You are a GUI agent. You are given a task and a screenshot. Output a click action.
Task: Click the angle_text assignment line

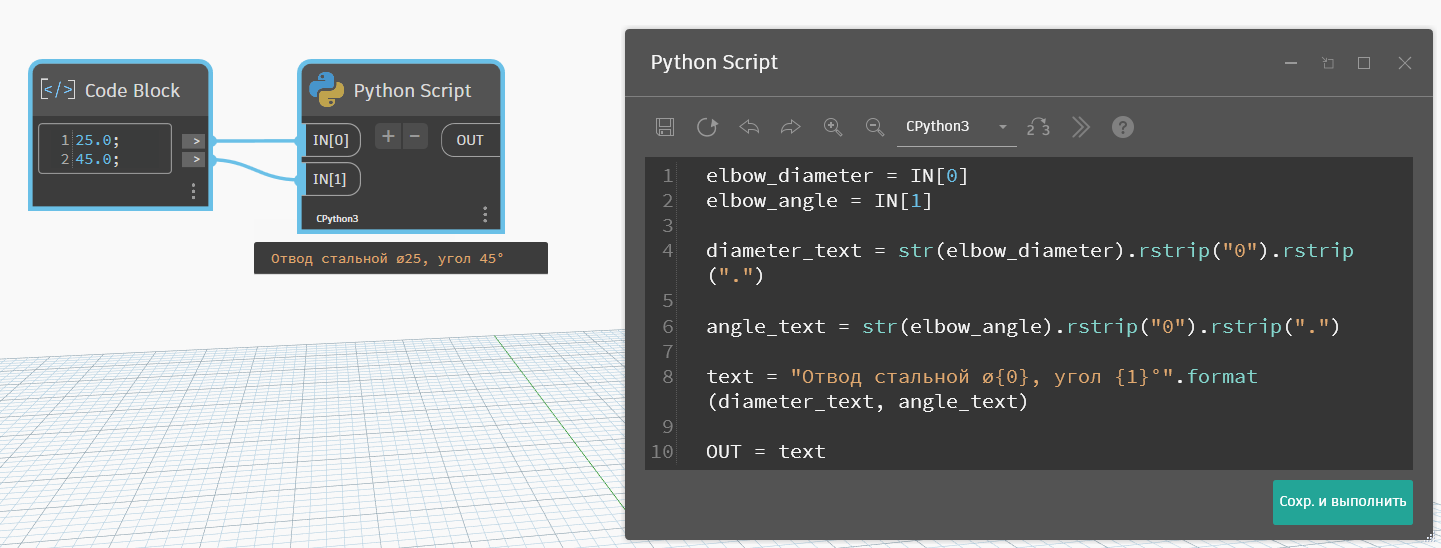[x=1022, y=326]
